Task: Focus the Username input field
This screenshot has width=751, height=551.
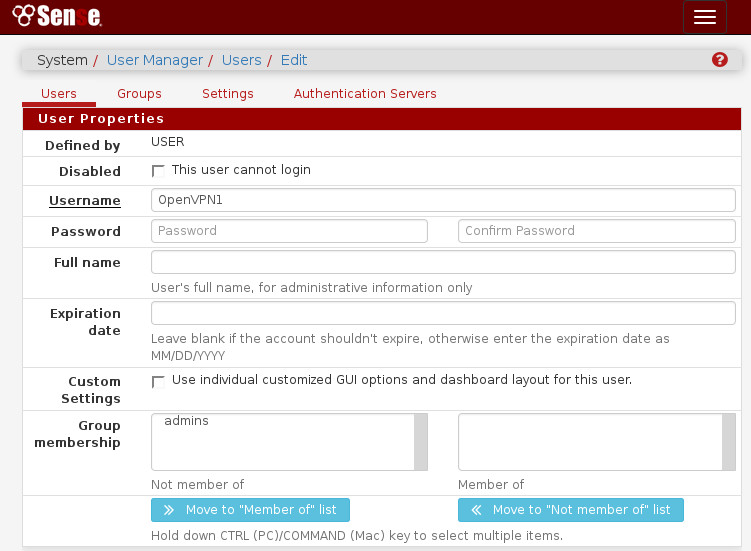Action: click(443, 200)
